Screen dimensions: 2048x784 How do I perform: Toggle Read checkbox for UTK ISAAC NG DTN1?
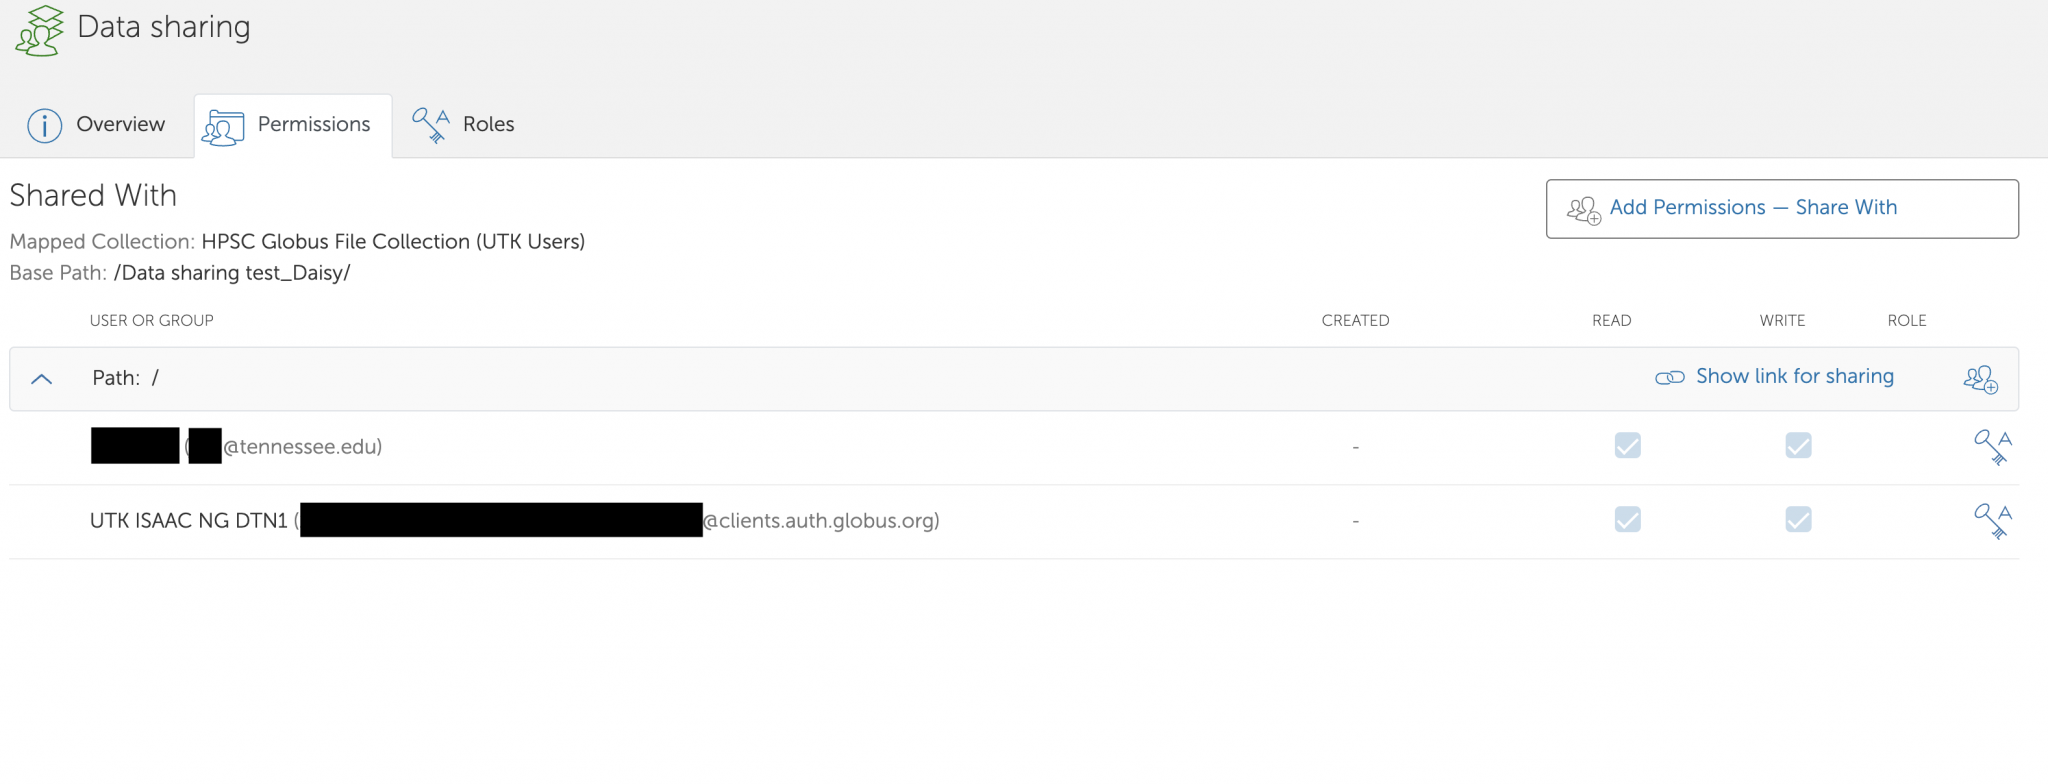[x=1627, y=520]
